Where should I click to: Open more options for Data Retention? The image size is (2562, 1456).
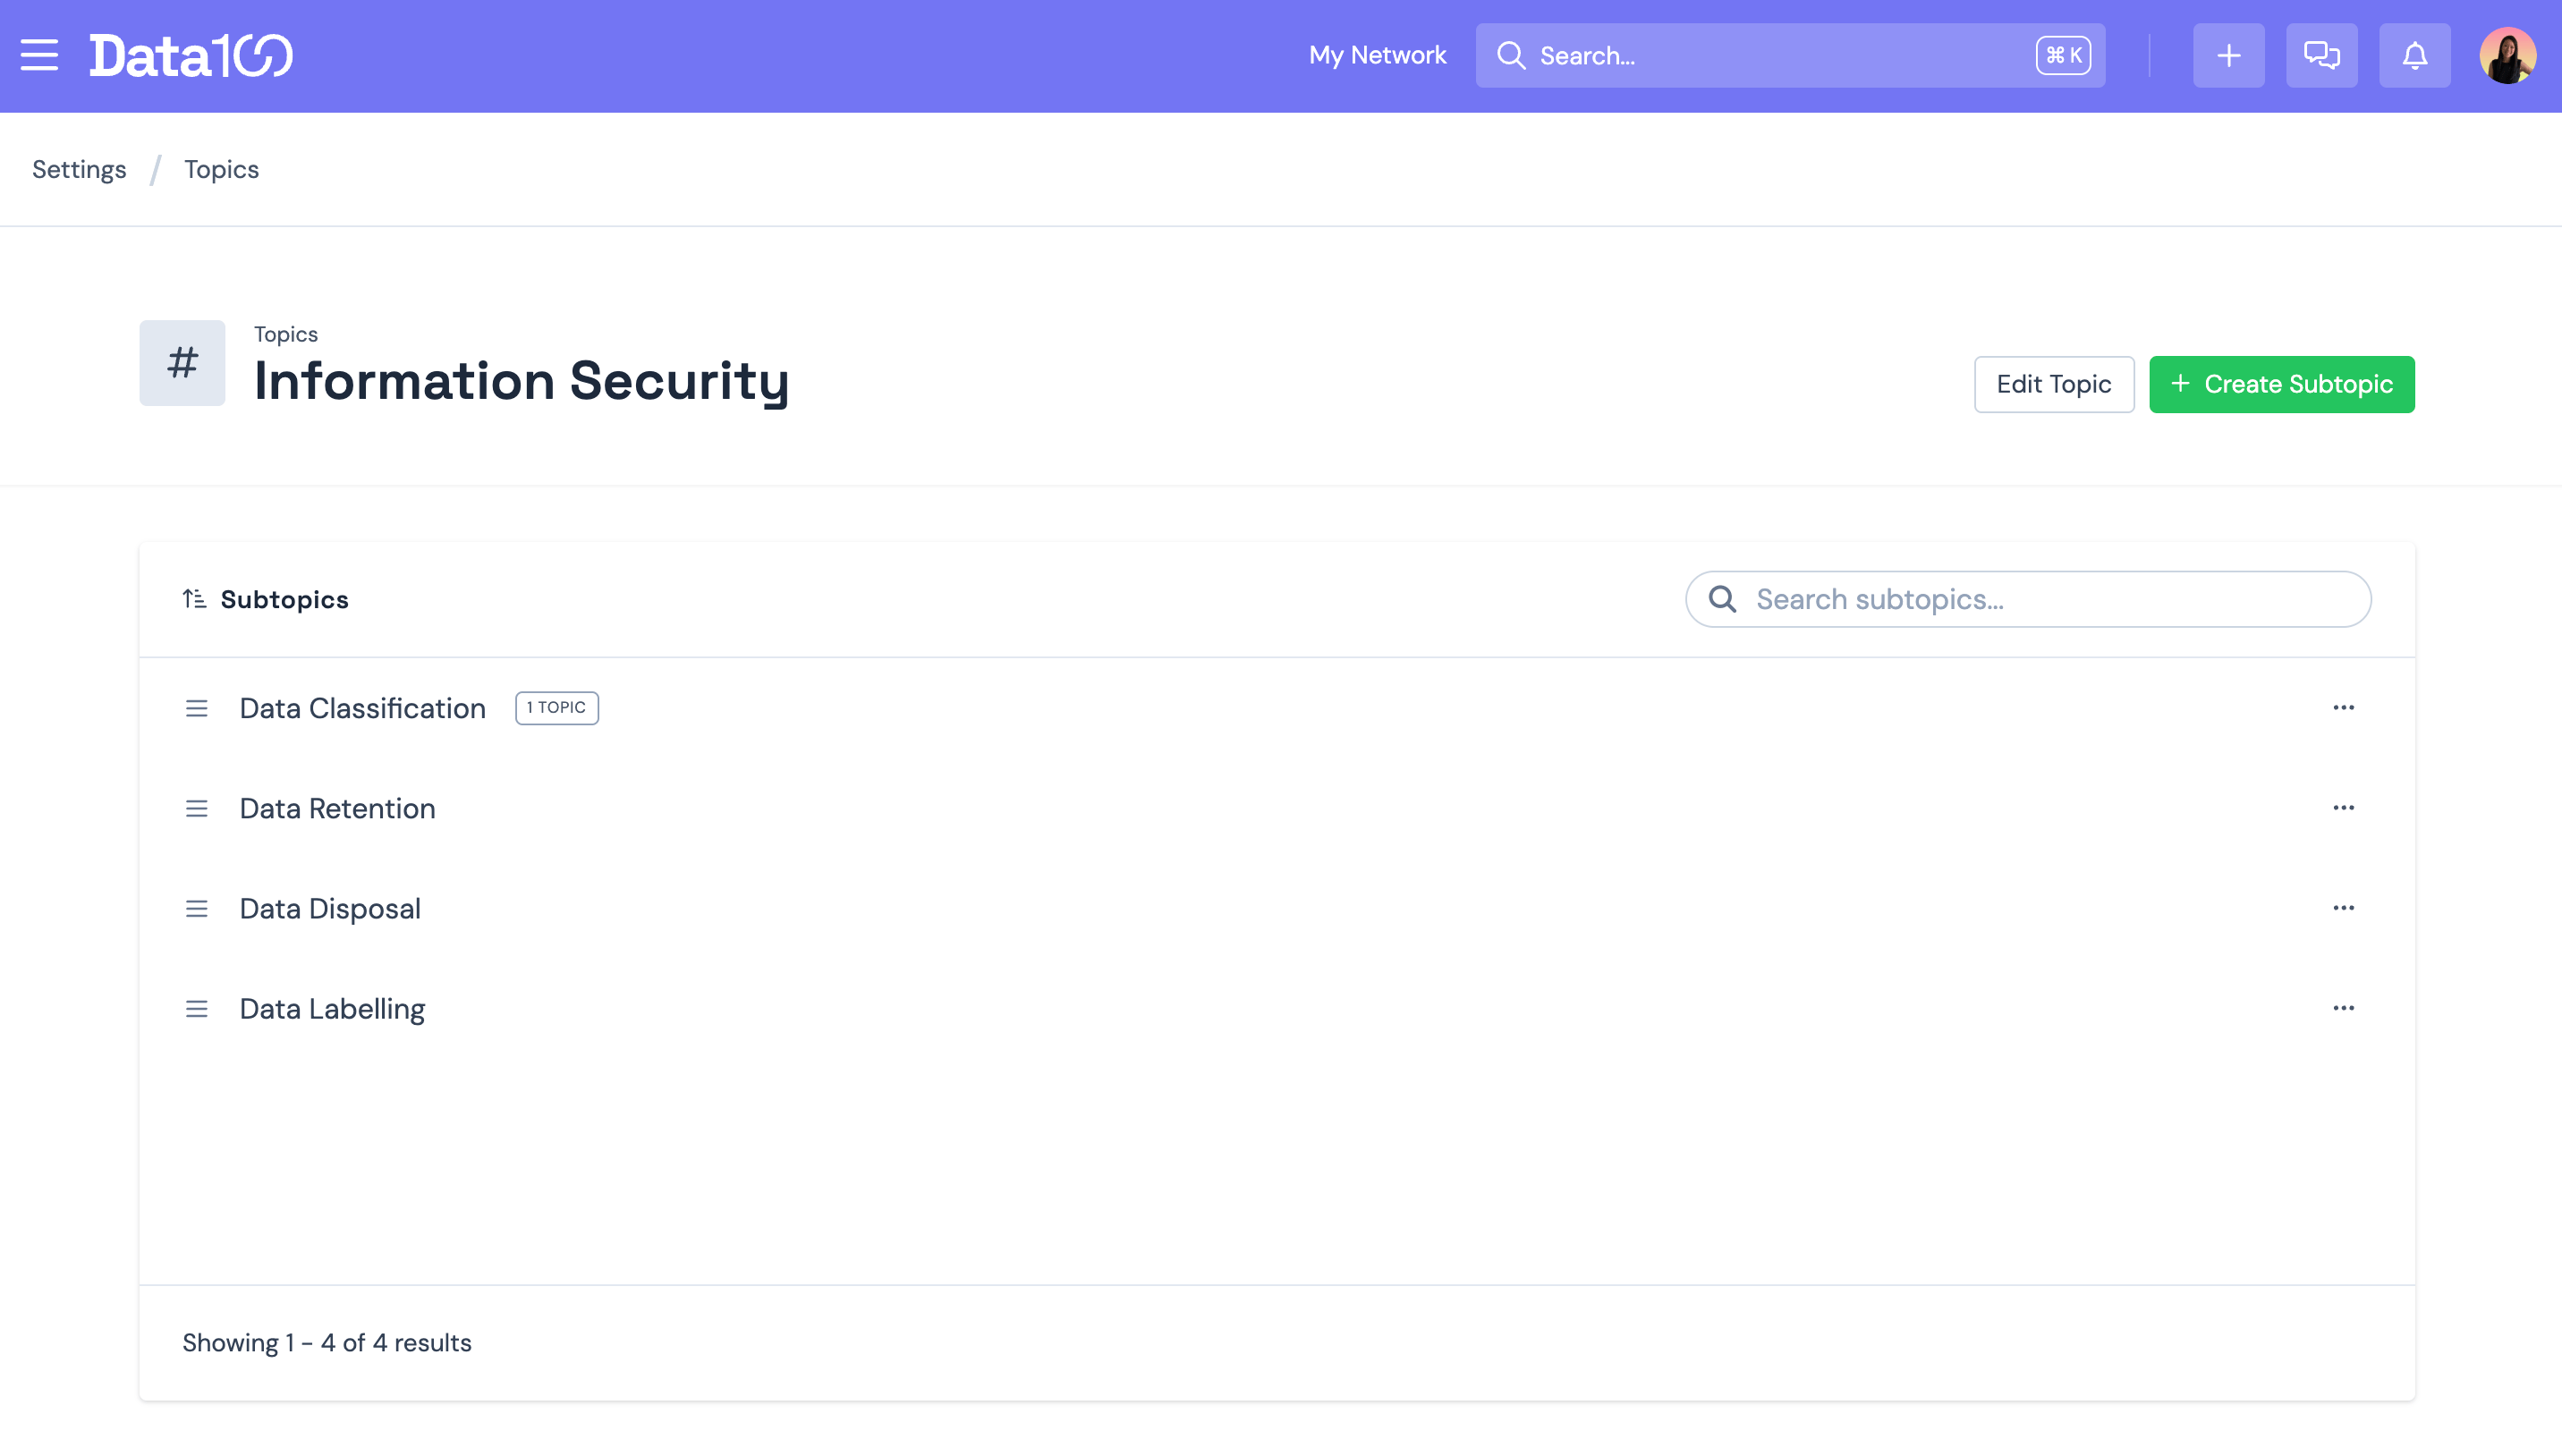(2343, 808)
